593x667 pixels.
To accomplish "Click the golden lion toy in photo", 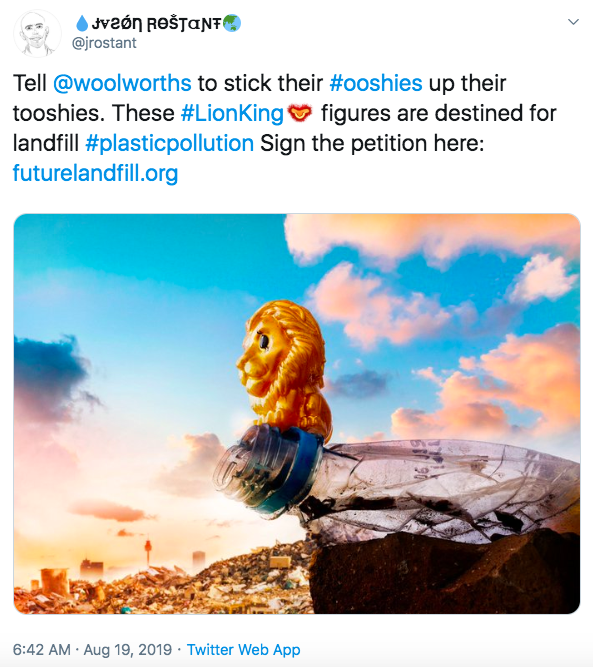I will [284, 369].
